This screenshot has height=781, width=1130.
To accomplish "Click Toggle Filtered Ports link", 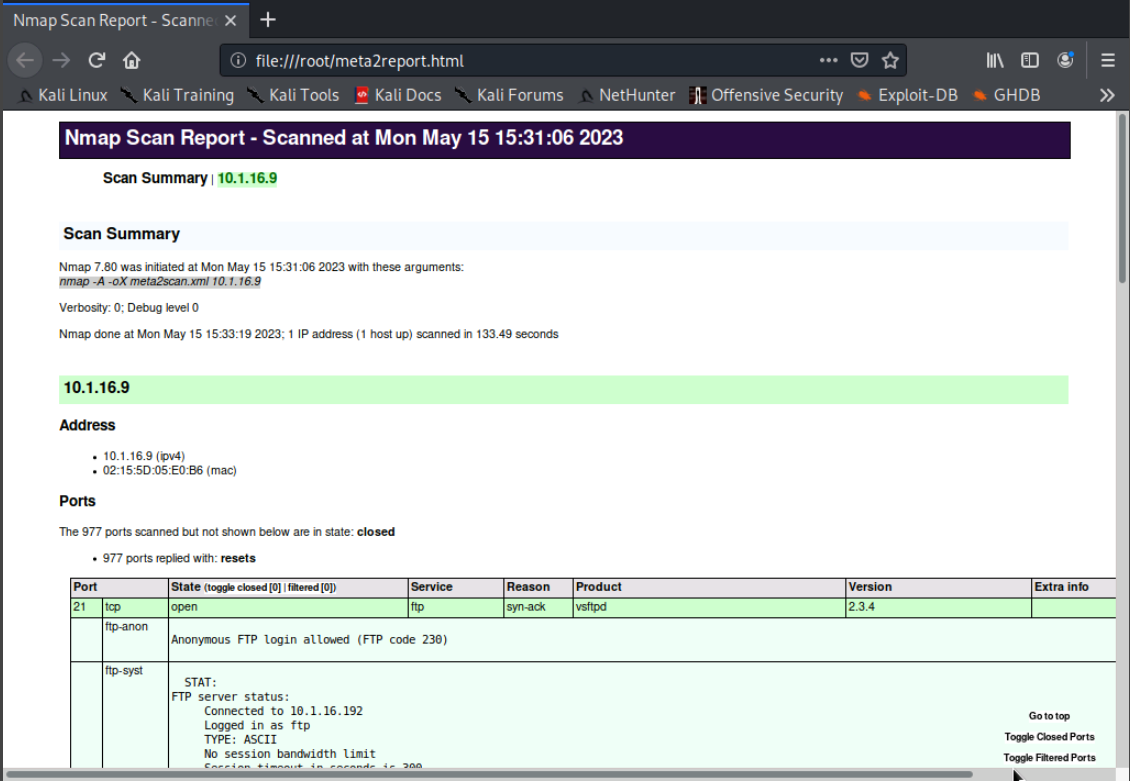I will click(1049, 758).
